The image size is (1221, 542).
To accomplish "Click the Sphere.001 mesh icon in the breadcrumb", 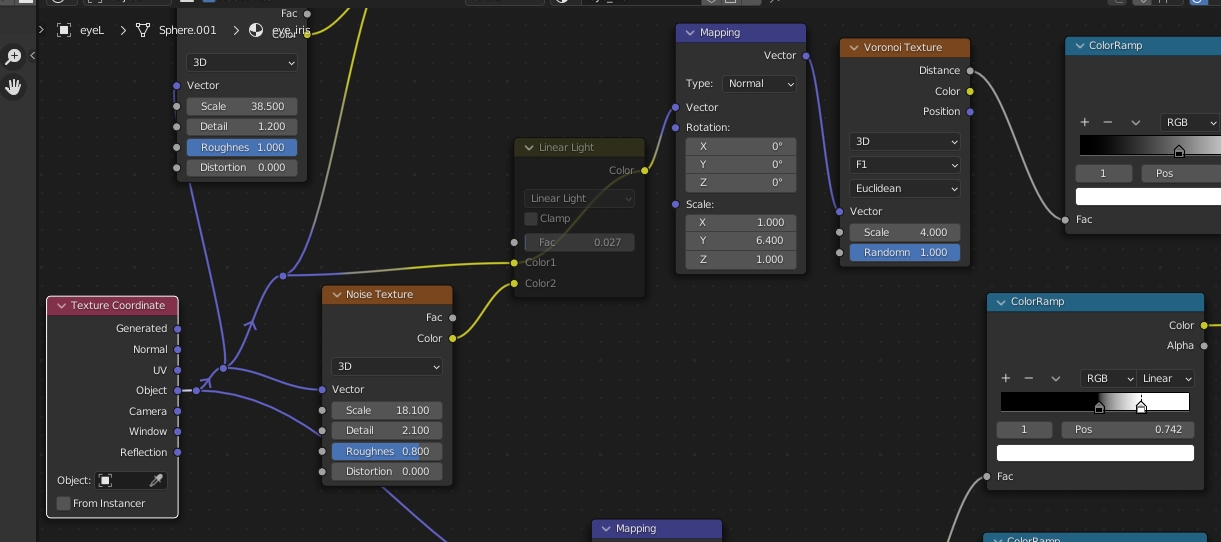I will [x=143, y=30].
